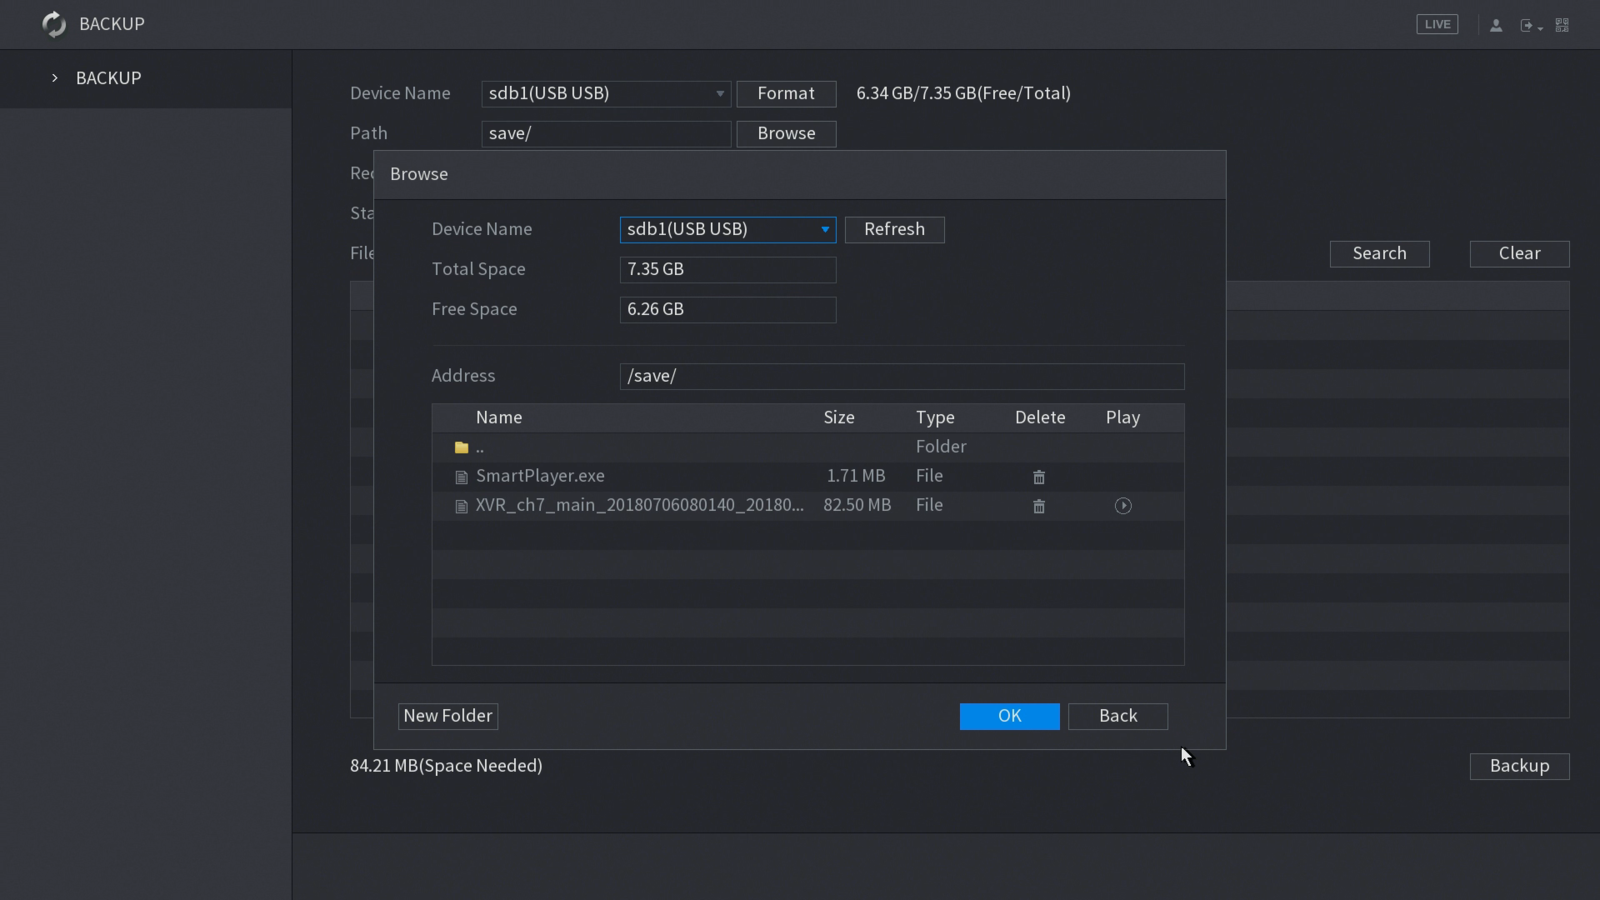Click the Back button
1600x900 pixels.
[1117, 716]
